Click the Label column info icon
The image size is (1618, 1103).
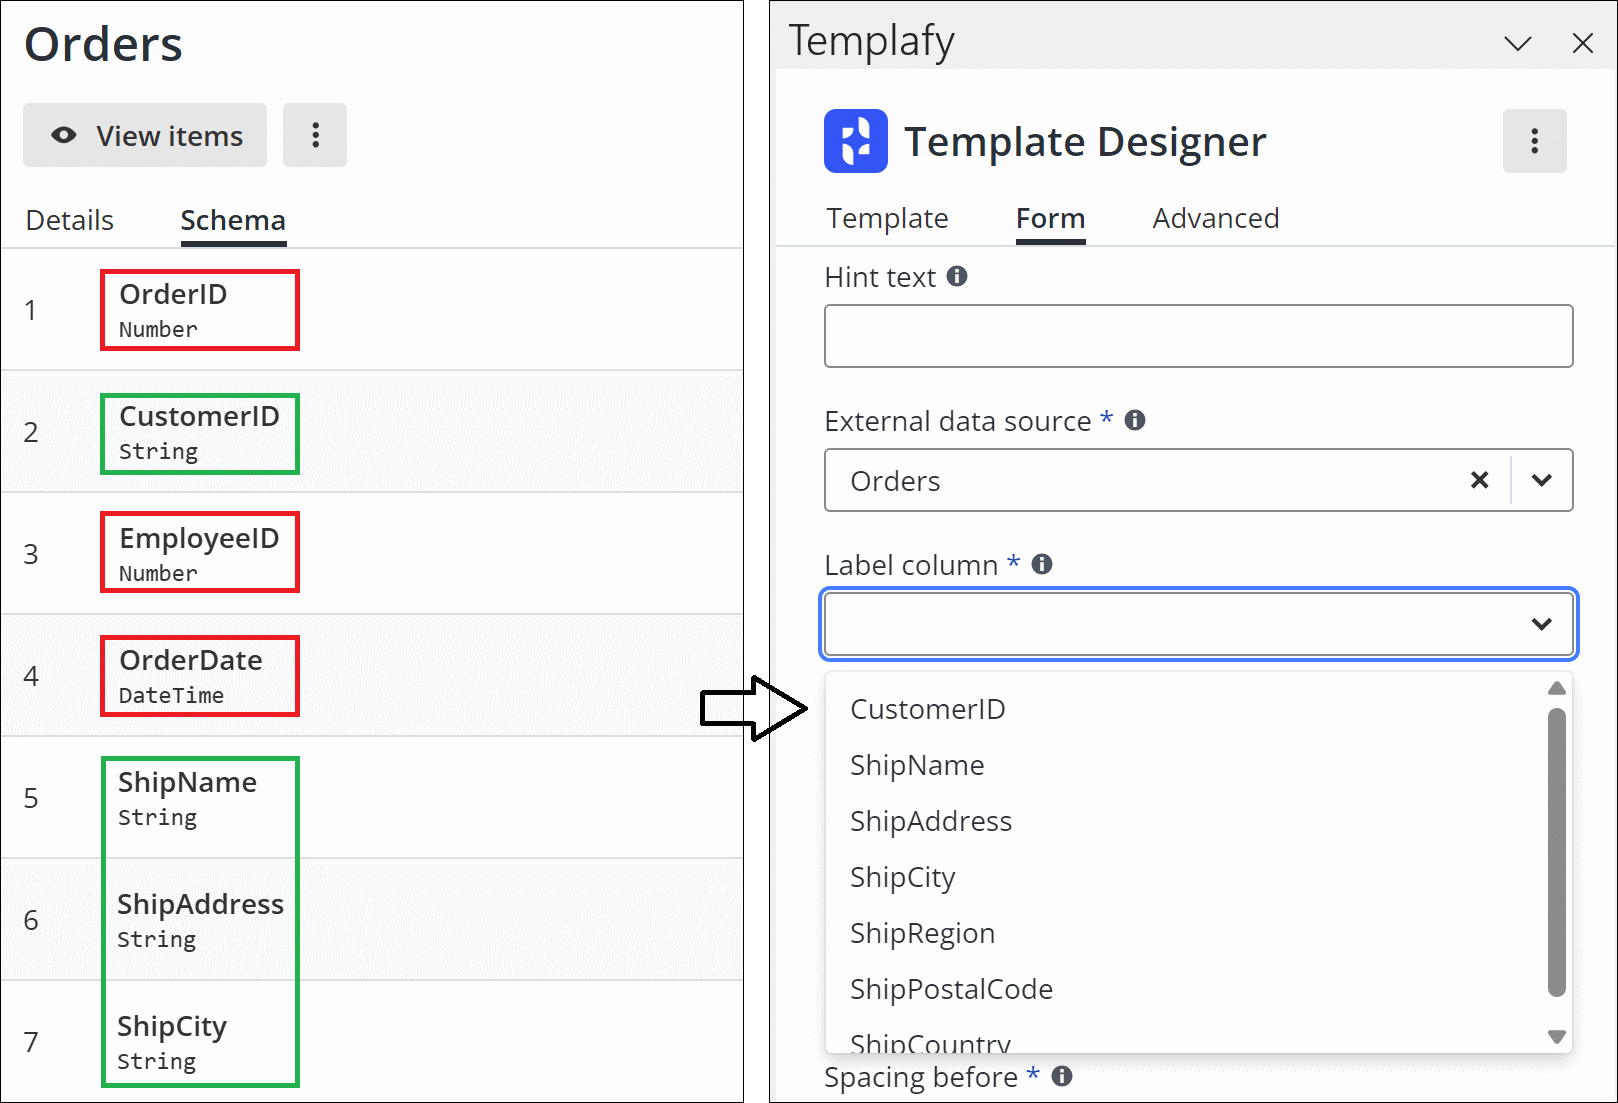point(1042,564)
